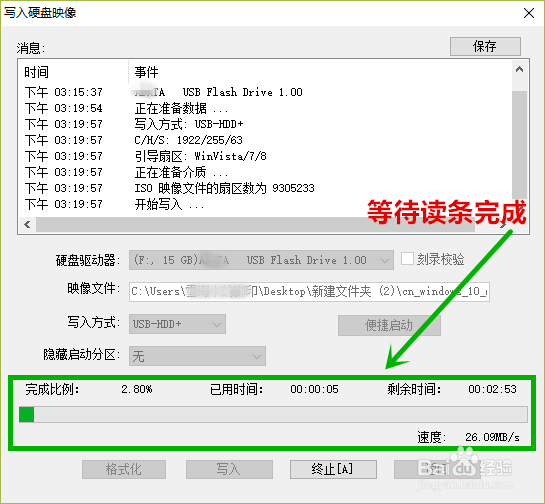Viewport: 545px width, 504px height.
Task: Click the 写入 button
Action: point(229,469)
